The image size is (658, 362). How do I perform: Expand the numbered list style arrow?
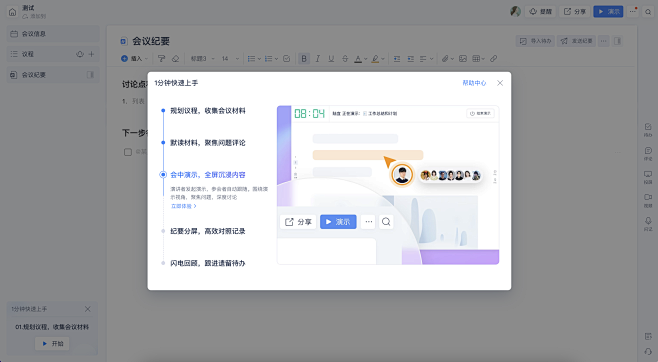277,59
